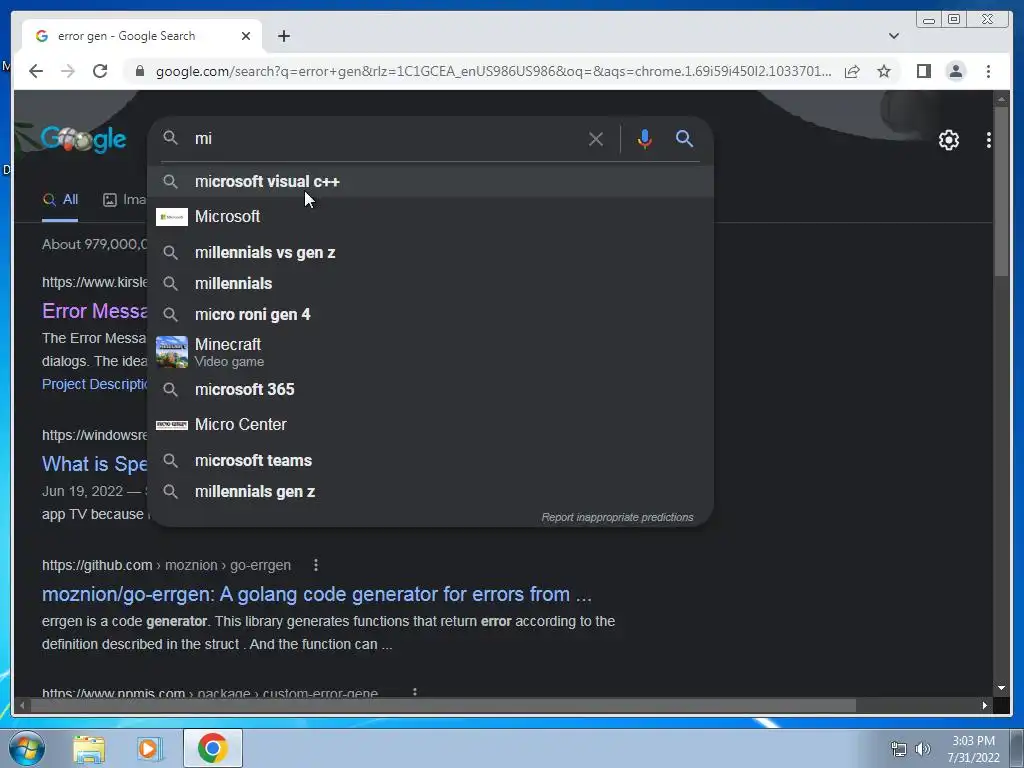Viewport: 1024px width, 768px height.
Task: Open 'Project Descriptio...' sitelink
Action: (x=95, y=384)
